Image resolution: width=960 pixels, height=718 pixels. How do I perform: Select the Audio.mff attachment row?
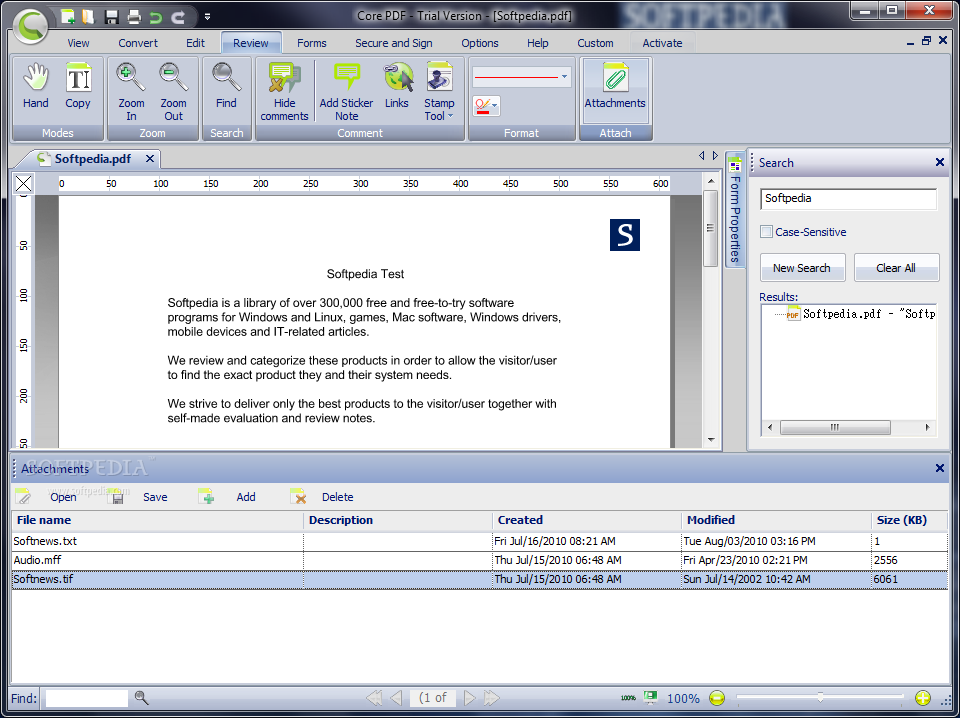click(479, 560)
